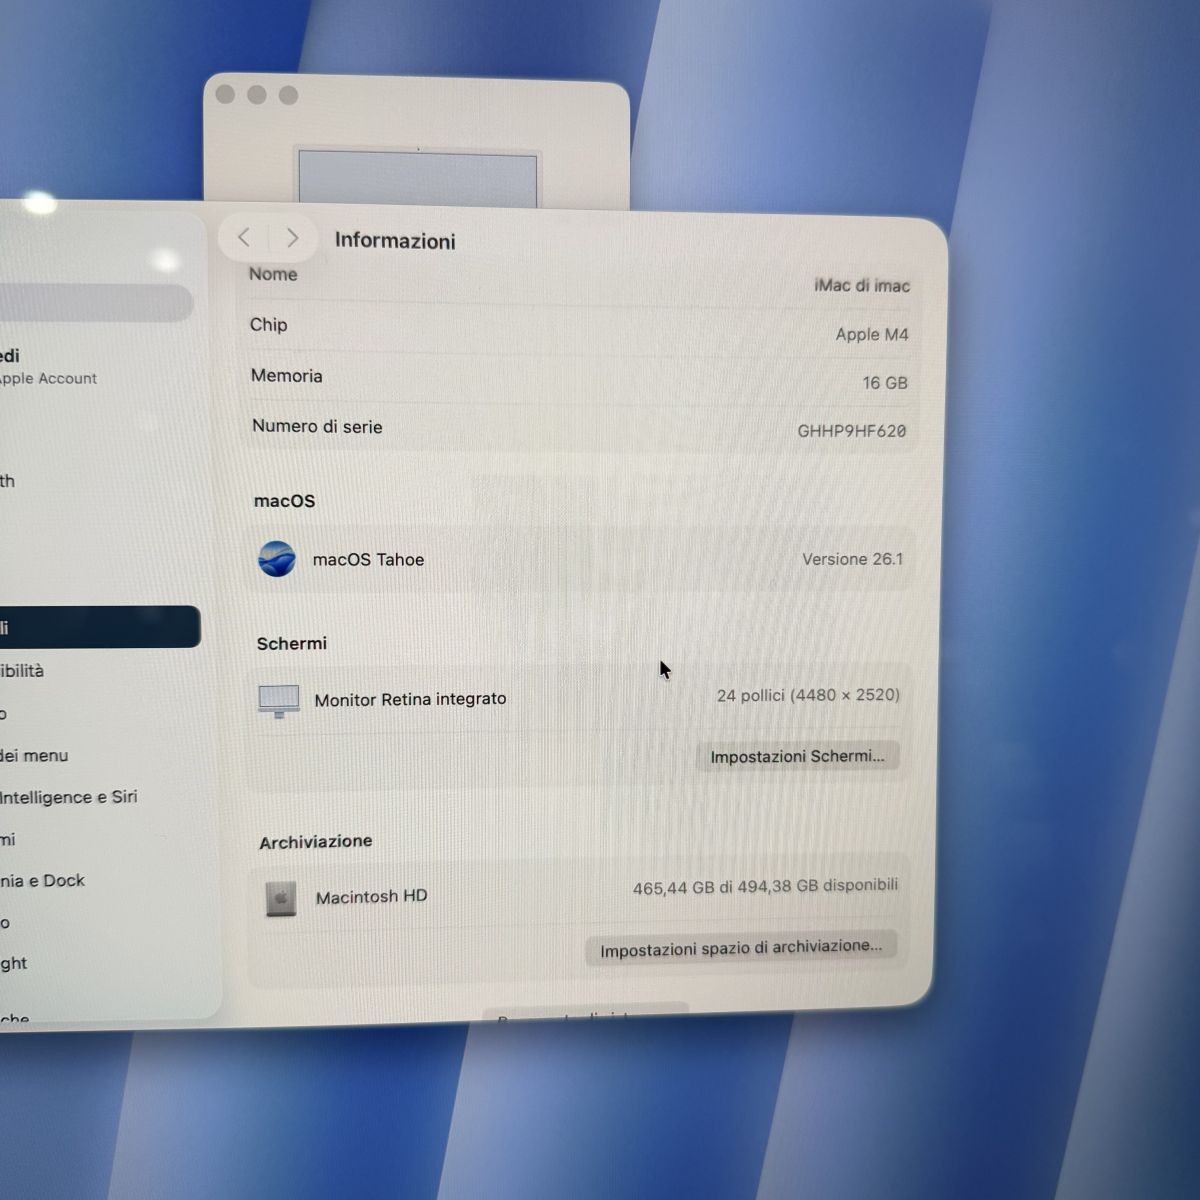Click the forward chevron beside Informazioni

coord(292,238)
